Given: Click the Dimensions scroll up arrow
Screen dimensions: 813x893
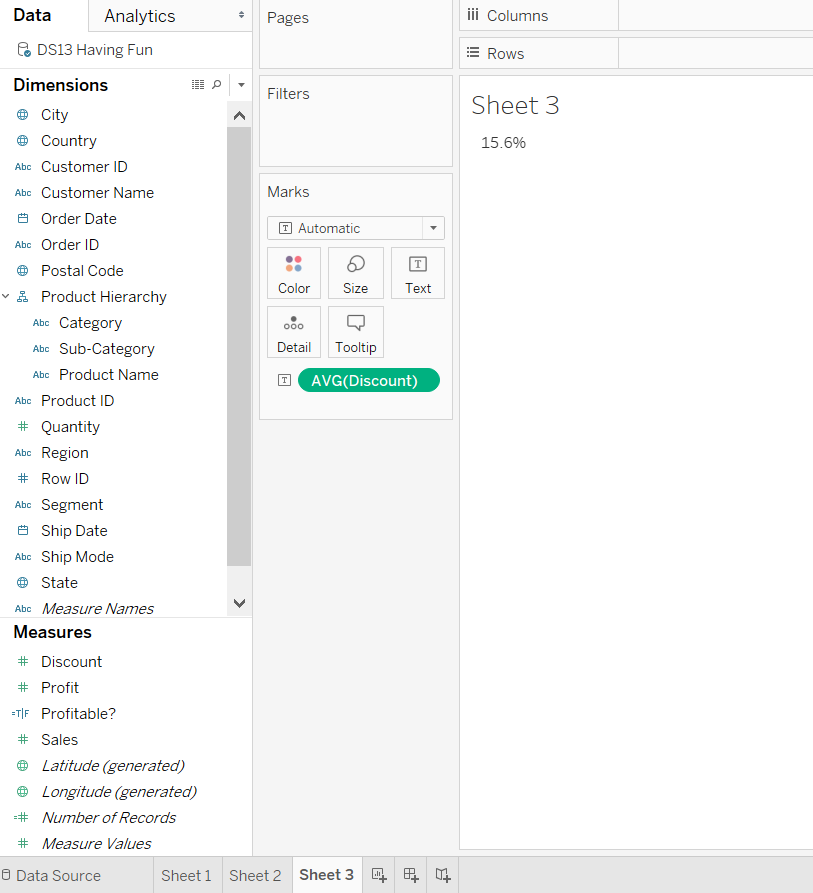Looking at the screenshot, I should 239,116.
